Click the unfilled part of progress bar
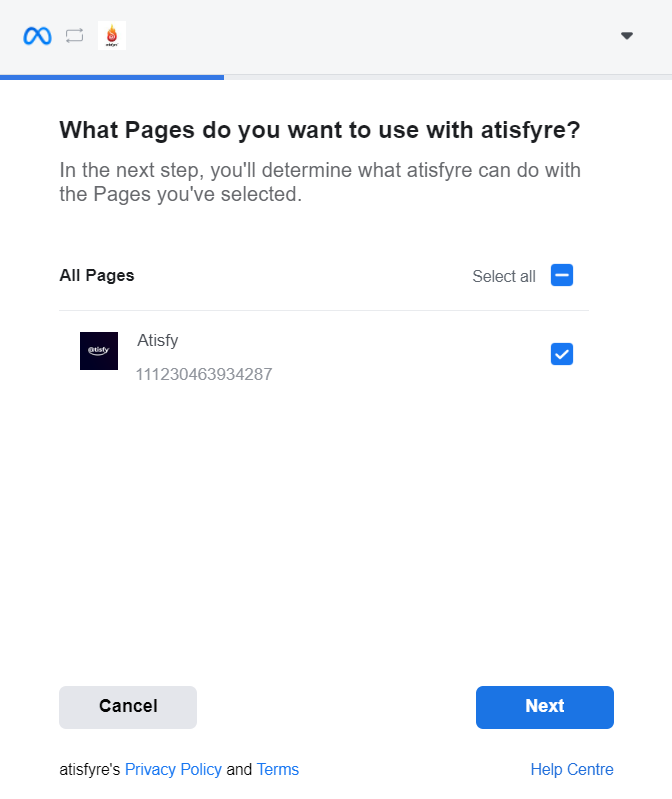Screen dimensions: 672x799 click(448, 77)
